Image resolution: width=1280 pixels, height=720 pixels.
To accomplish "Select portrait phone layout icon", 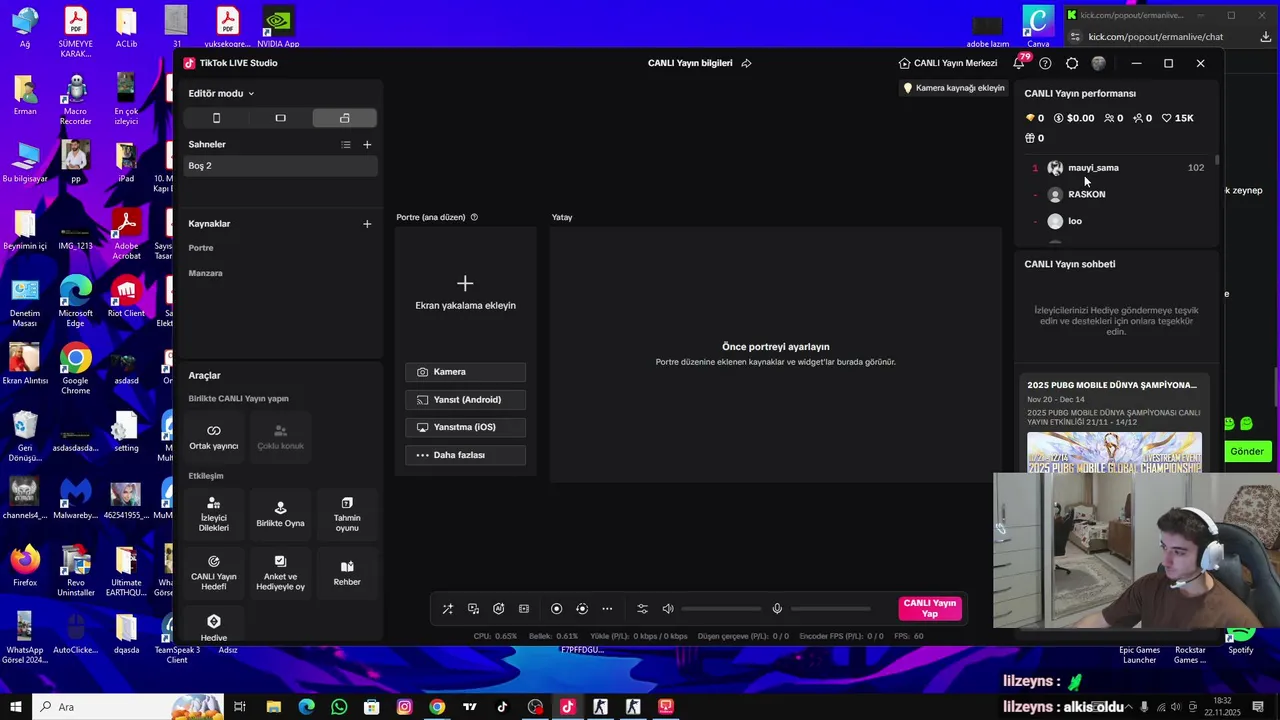I will [x=216, y=118].
